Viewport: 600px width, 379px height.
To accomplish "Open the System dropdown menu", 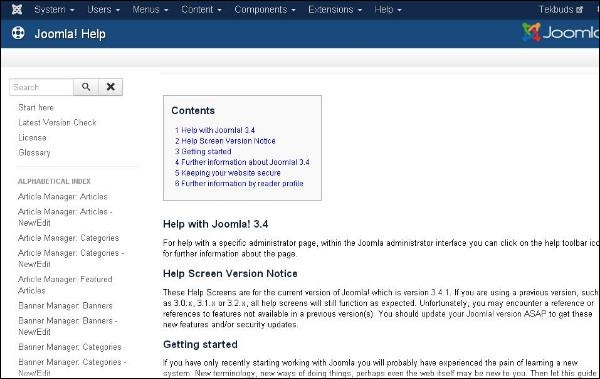I will point(54,10).
